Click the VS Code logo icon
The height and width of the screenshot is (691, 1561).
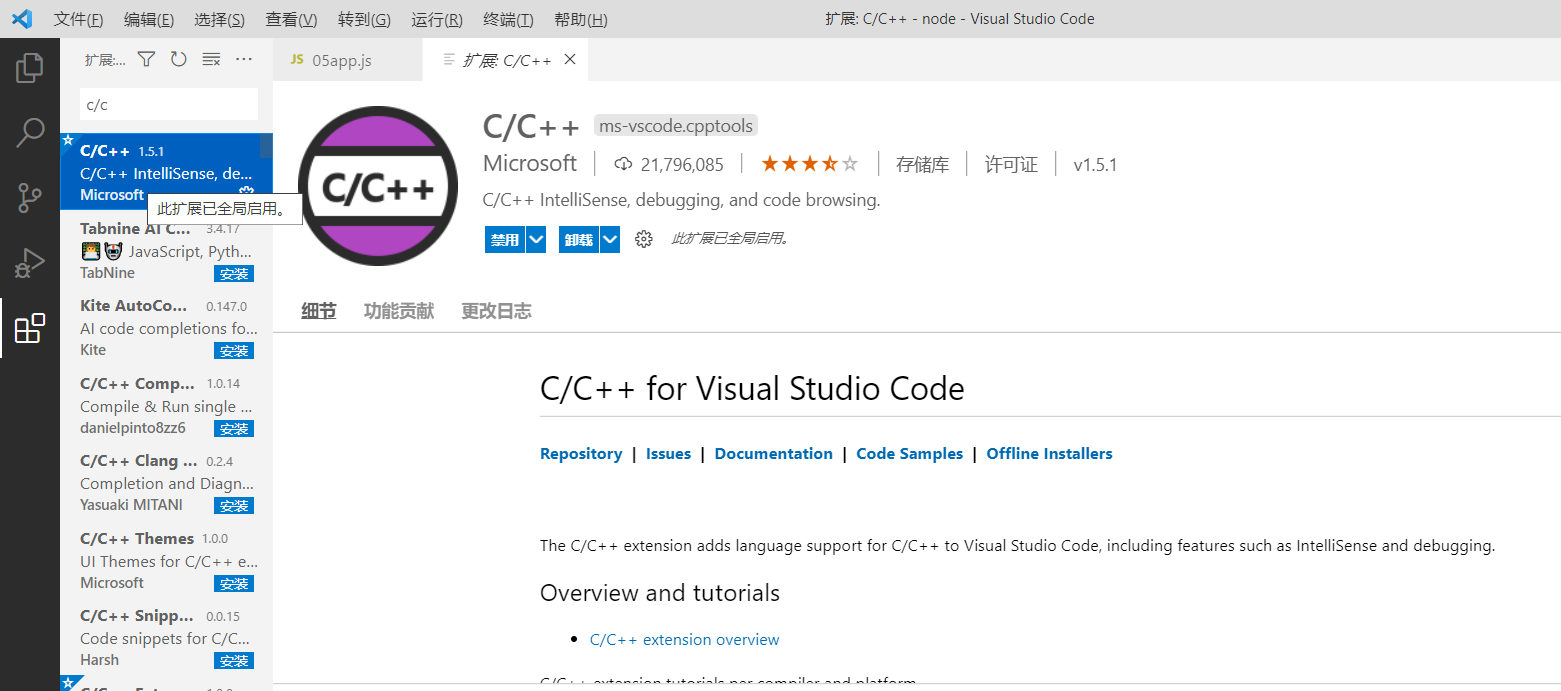21,19
